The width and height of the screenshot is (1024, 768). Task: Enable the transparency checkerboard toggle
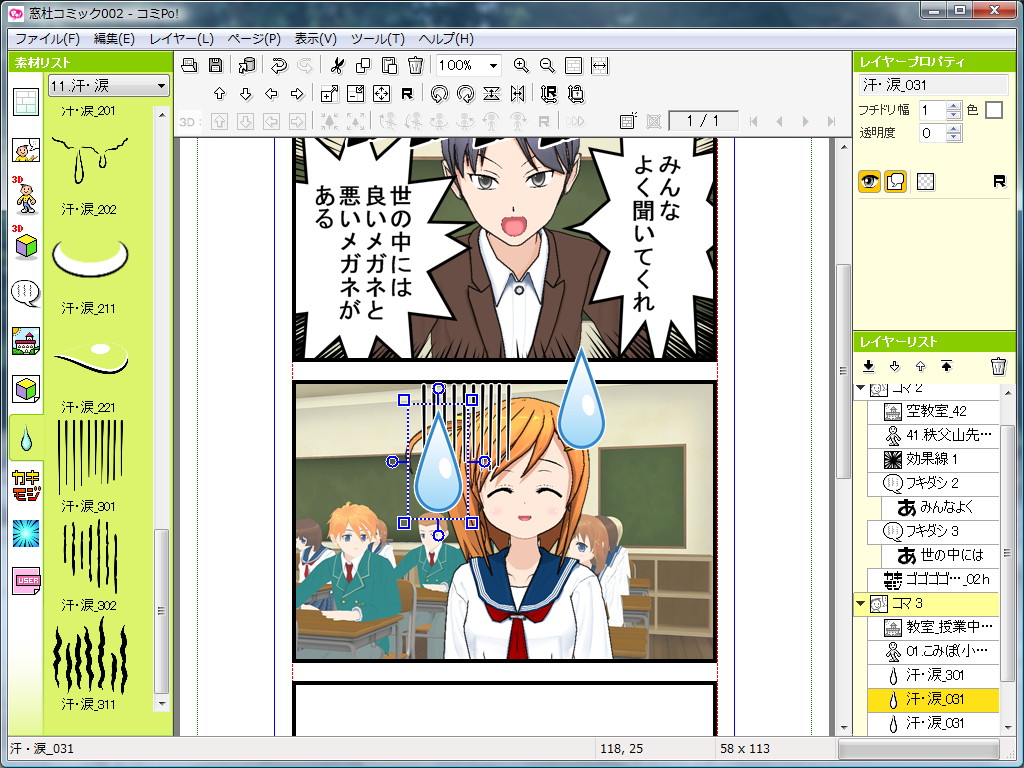pyautogui.click(x=926, y=181)
